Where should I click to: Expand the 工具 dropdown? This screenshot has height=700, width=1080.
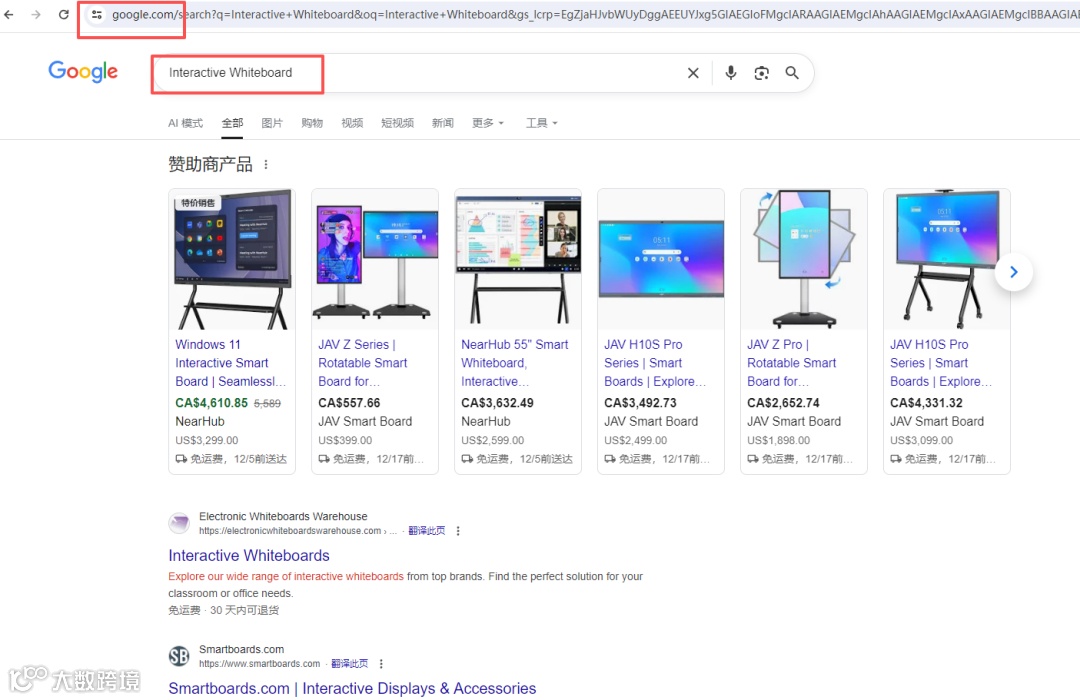point(541,123)
